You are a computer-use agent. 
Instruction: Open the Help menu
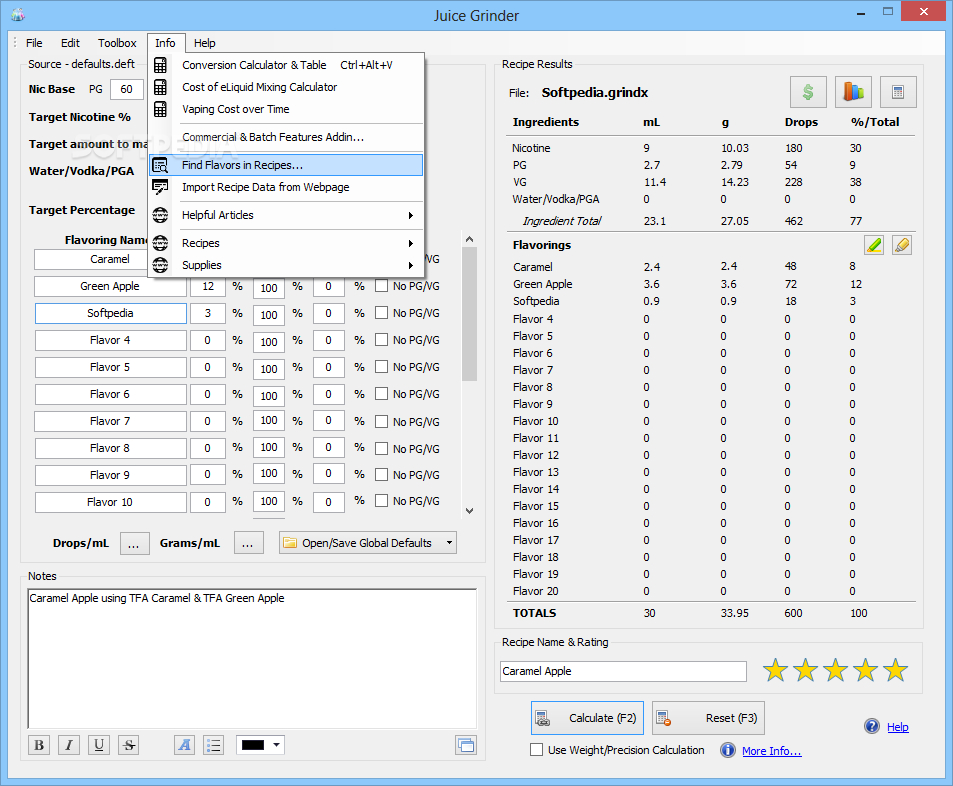coord(204,43)
